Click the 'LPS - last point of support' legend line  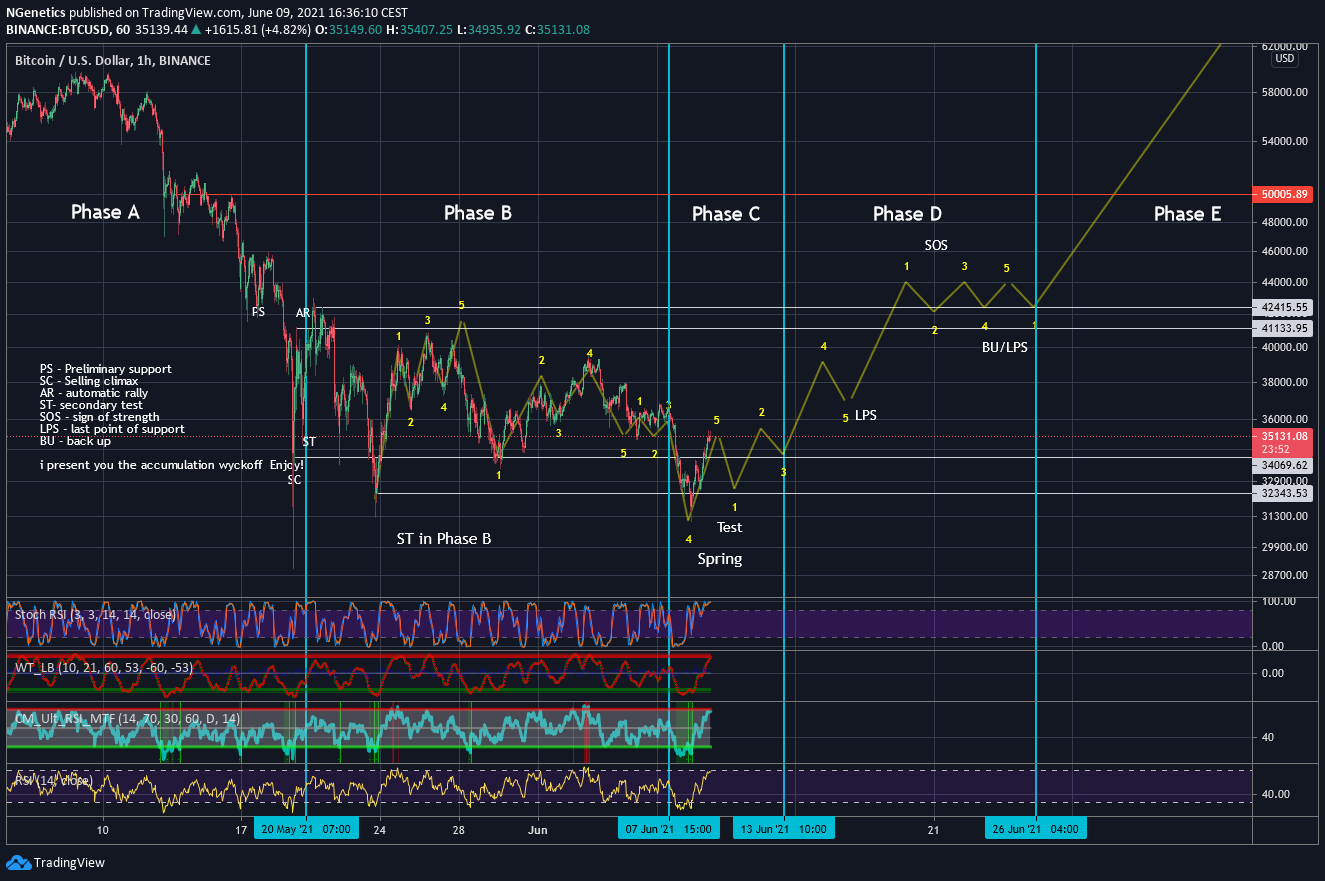[112, 429]
